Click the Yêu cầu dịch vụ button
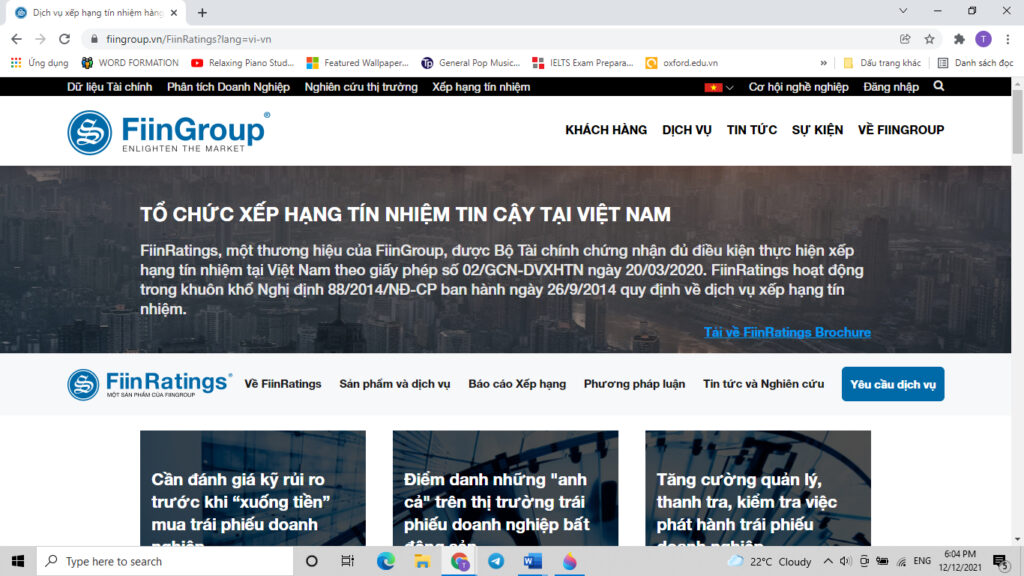This screenshot has height=576, width=1024. [x=893, y=384]
